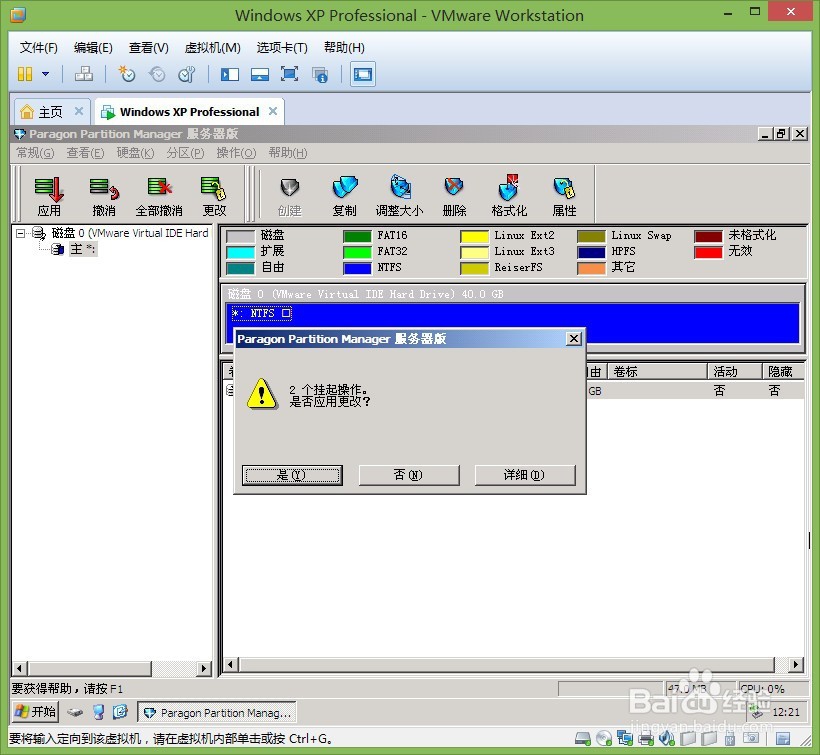Click the Undo All (全部撤消) icon
The width and height of the screenshot is (820, 755).
[159, 196]
